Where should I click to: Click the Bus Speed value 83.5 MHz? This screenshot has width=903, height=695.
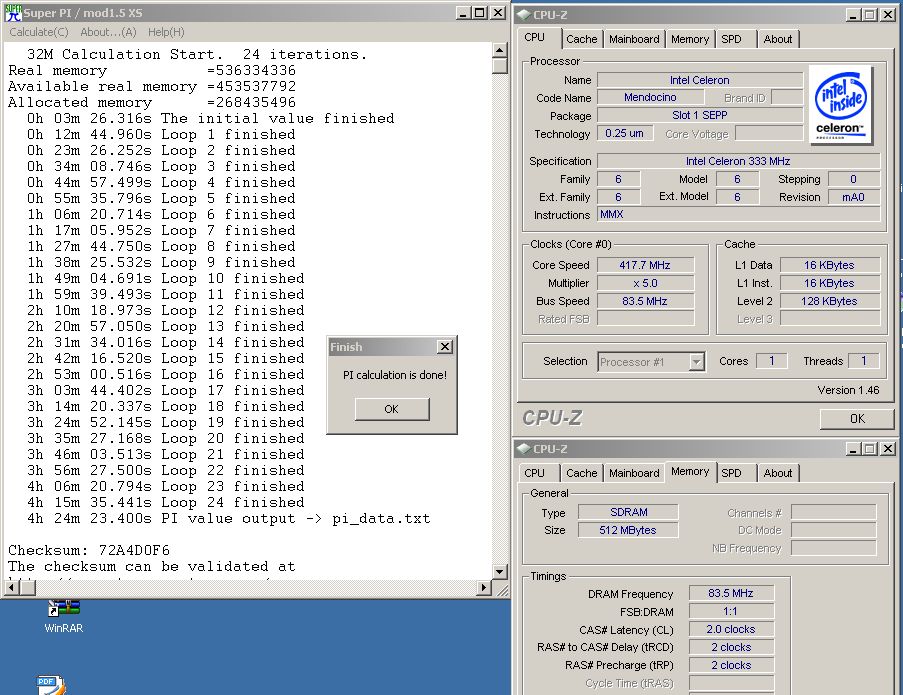pyautogui.click(x=645, y=301)
